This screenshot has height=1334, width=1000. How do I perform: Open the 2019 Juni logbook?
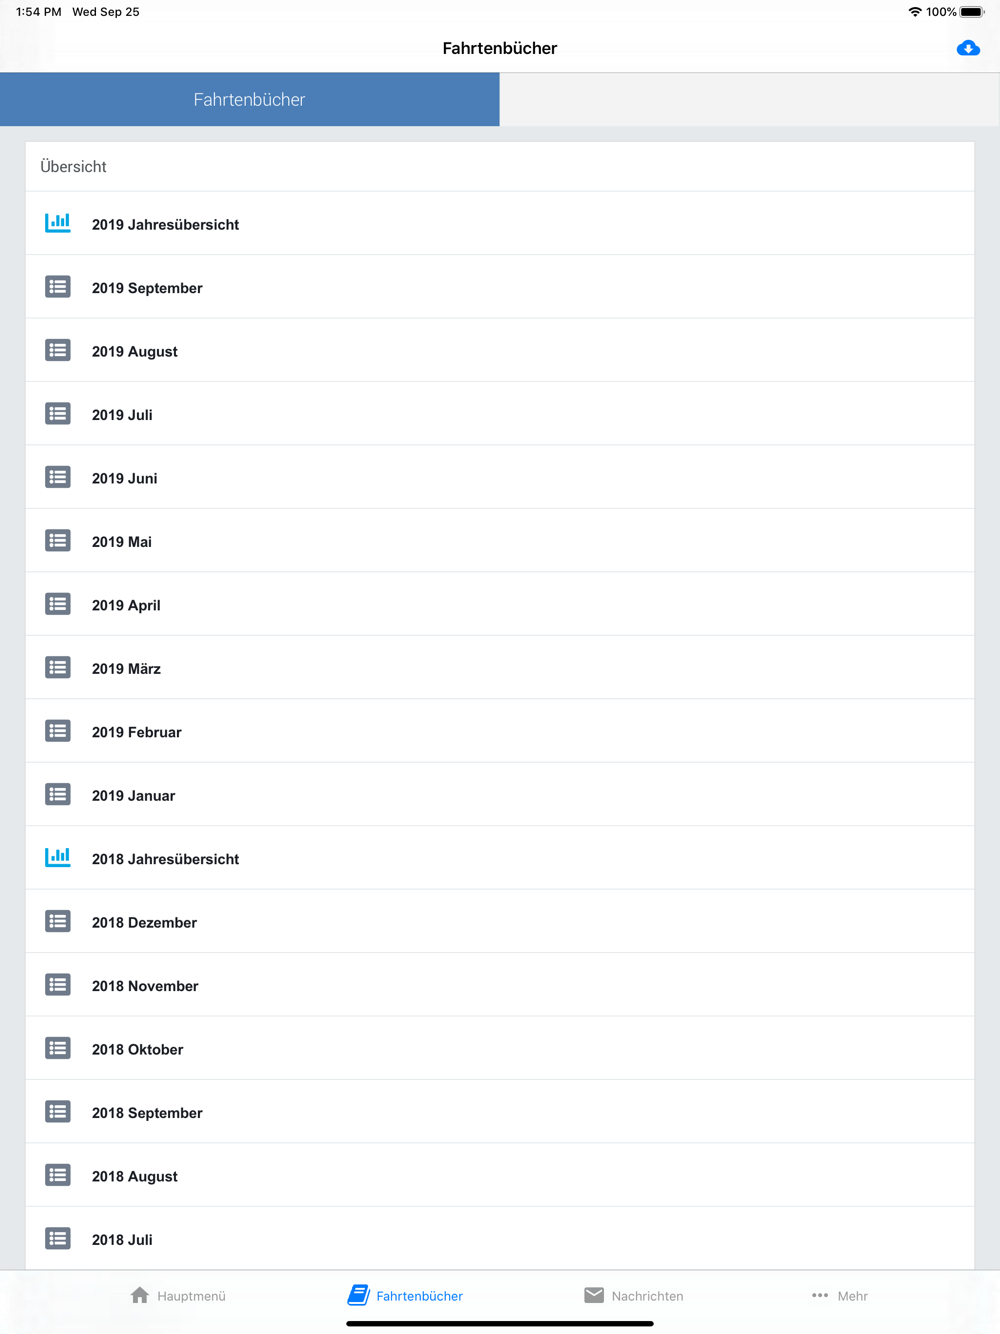[500, 477]
